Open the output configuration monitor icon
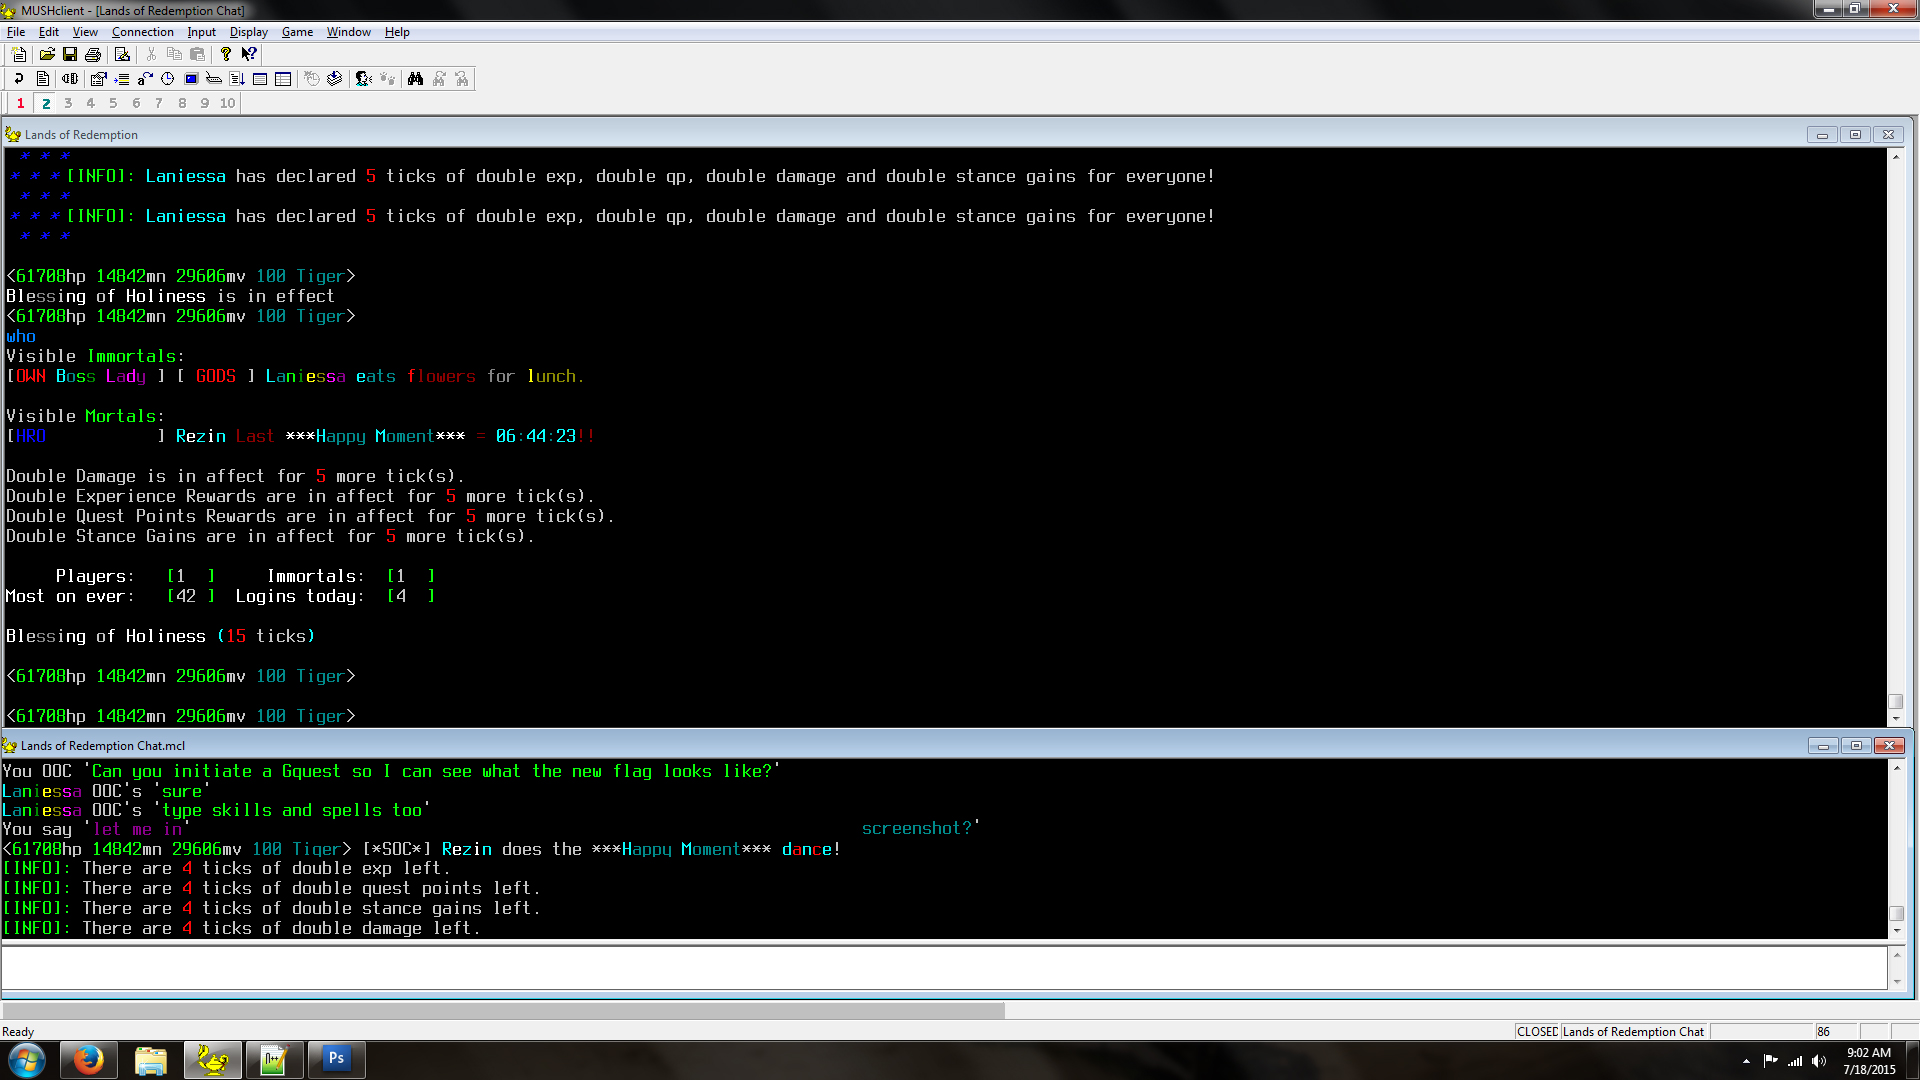Screen dimensions: 1920x1080 tap(191, 78)
